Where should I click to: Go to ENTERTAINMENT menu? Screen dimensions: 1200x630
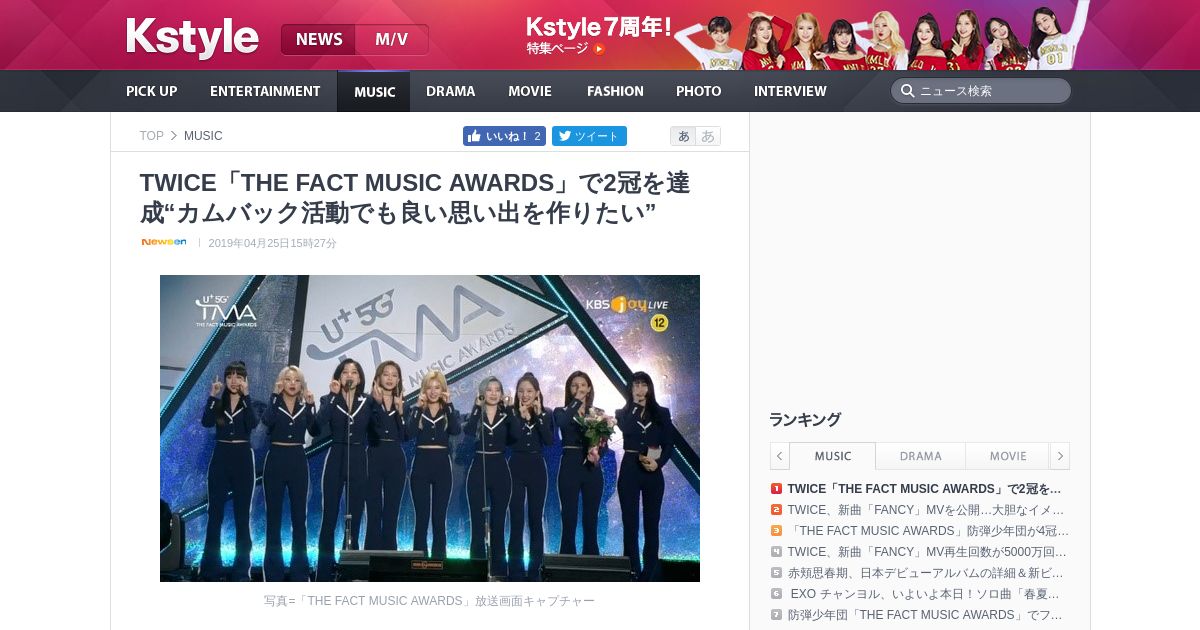pos(265,91)
